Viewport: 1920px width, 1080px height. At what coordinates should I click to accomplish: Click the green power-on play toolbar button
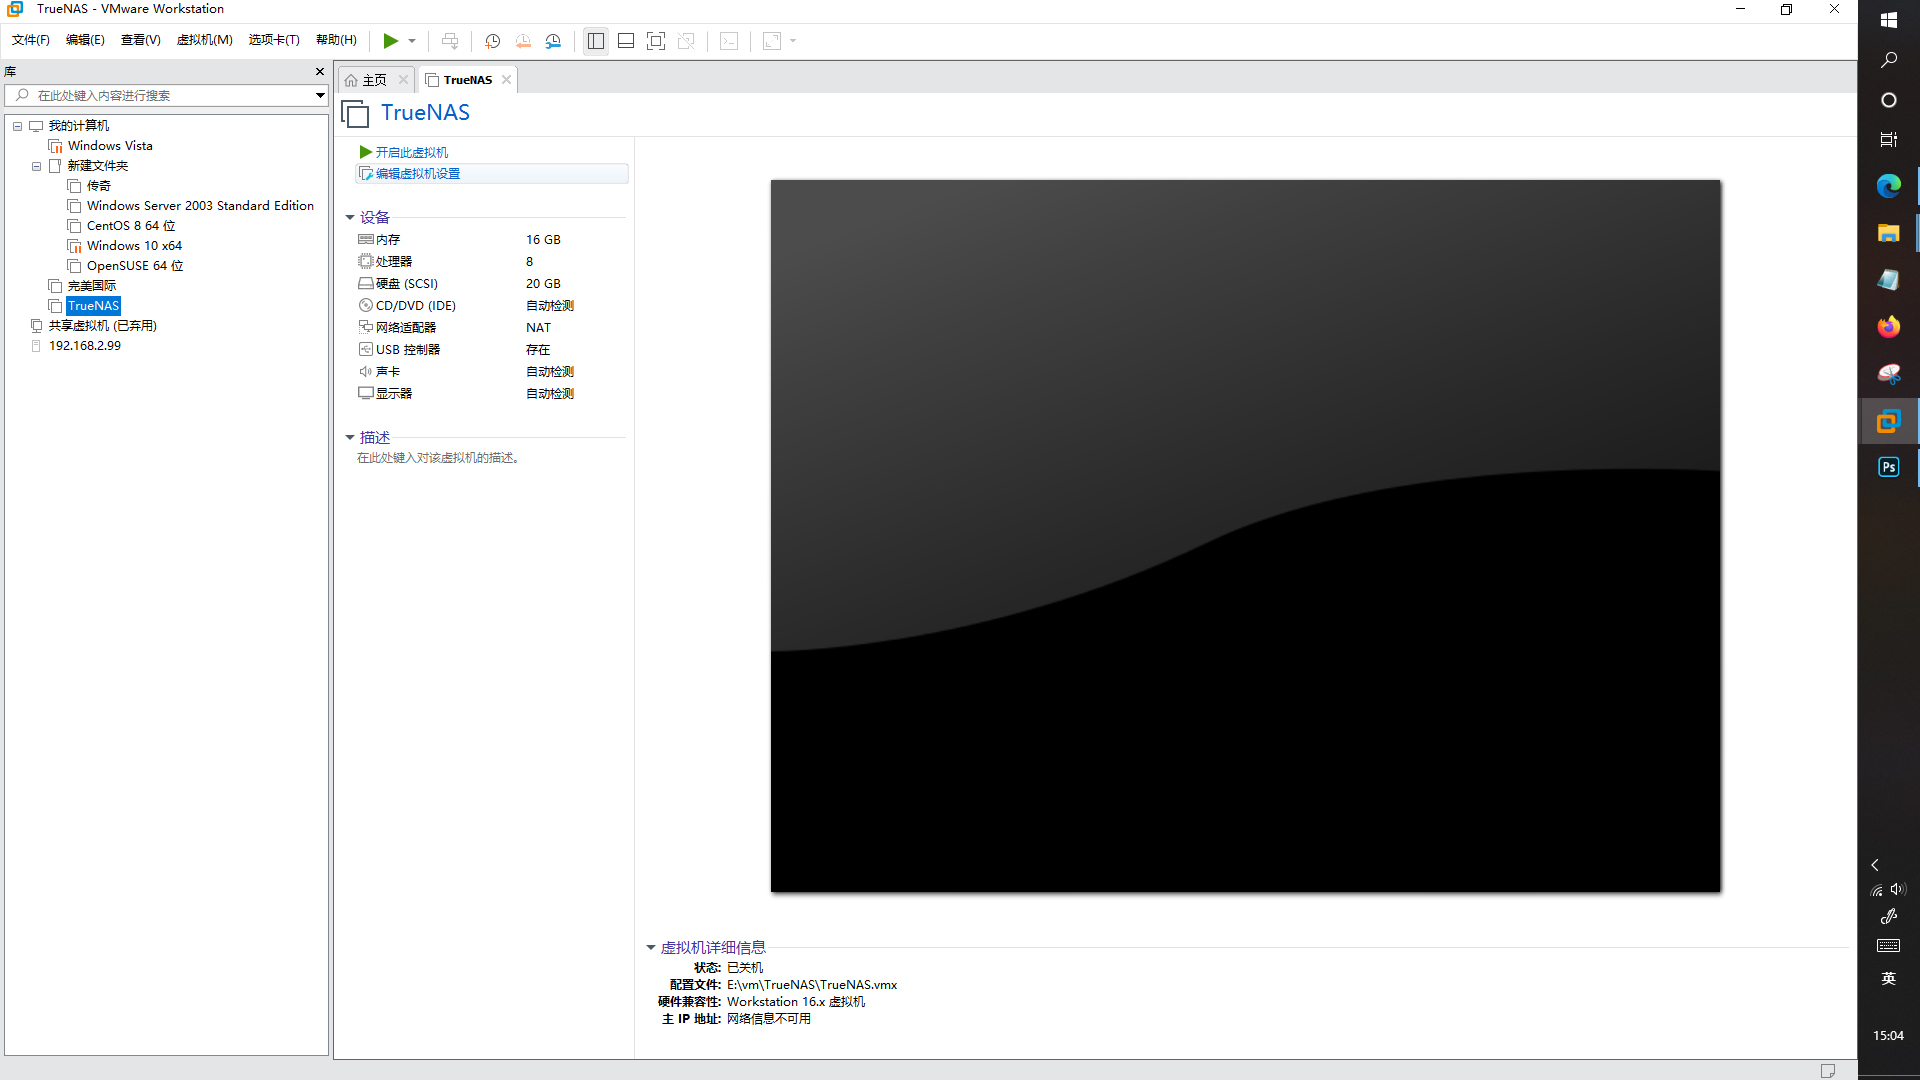[x=390, y=41]
